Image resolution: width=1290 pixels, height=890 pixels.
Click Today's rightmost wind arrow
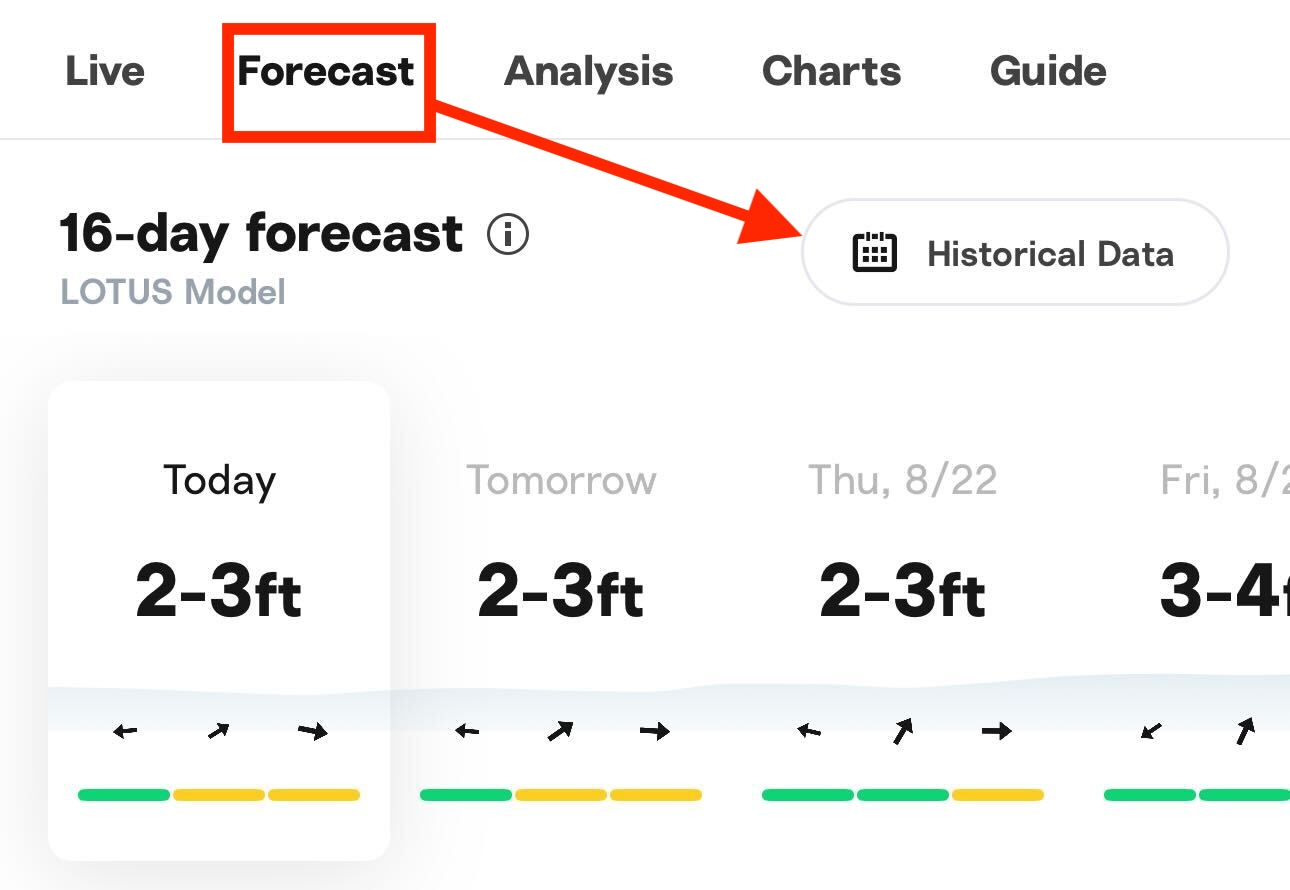313,732
